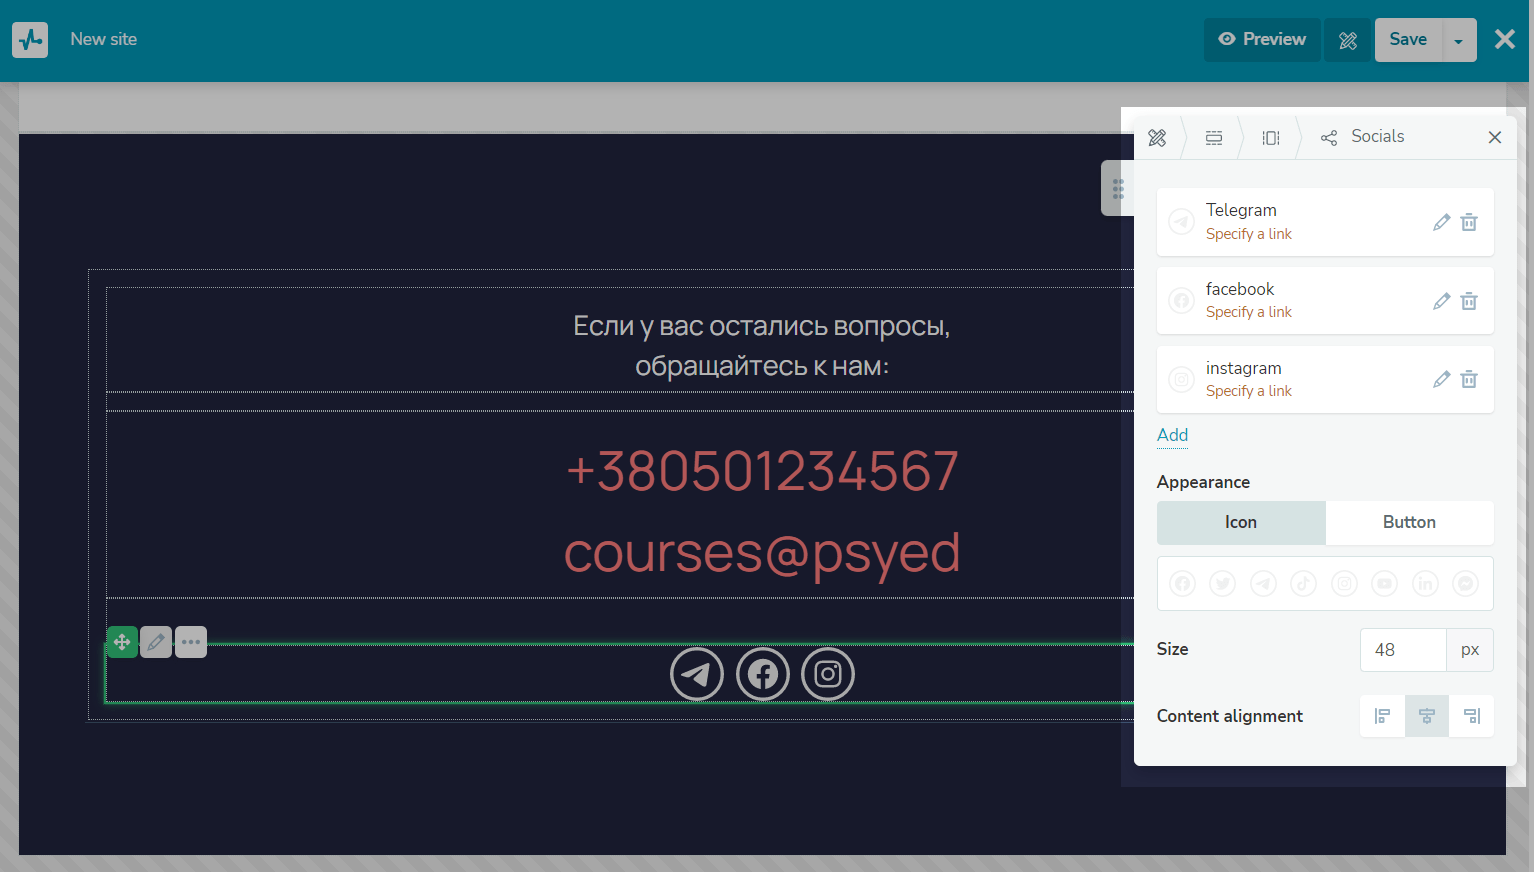
Task: Click the pencil edit icon on block toolbar
Action: [156, 642]
